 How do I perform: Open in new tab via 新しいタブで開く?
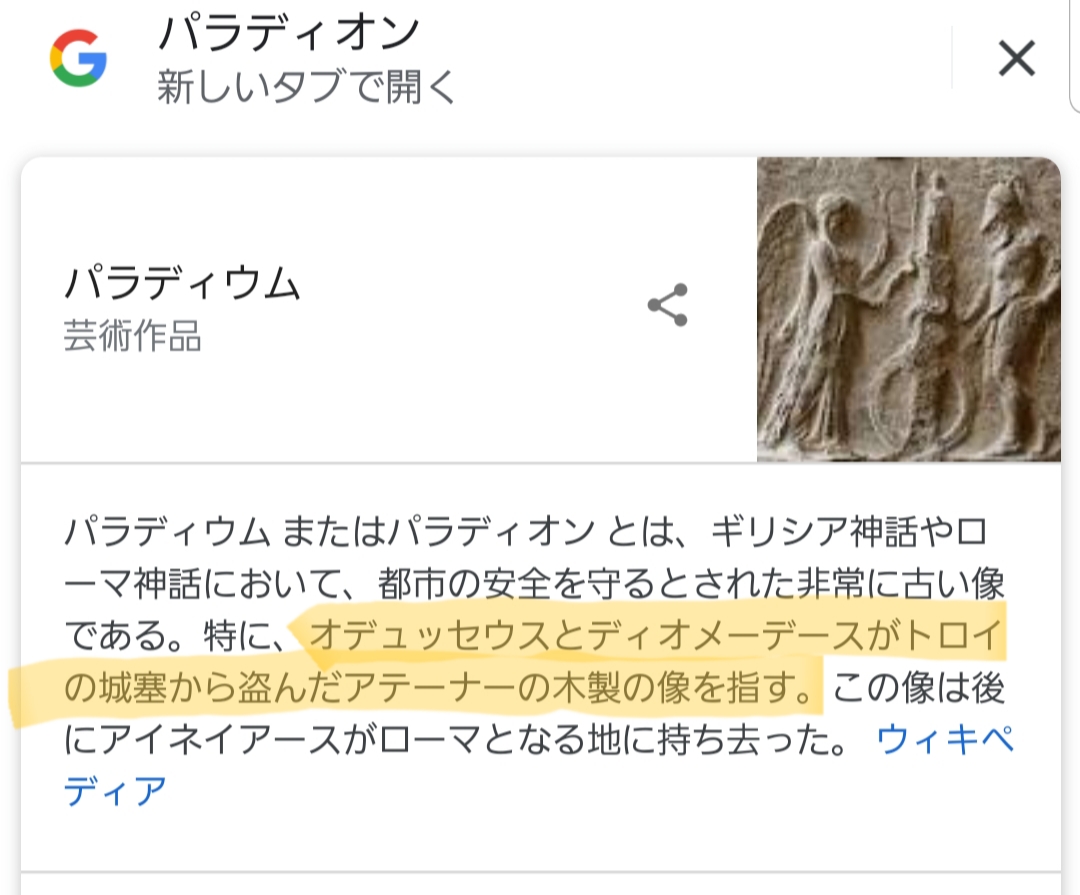tap(306, 88)
